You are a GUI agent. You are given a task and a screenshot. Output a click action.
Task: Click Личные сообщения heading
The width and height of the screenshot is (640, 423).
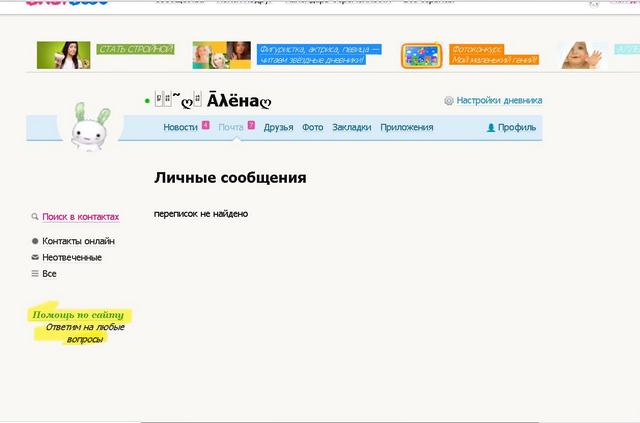point(230,178)
